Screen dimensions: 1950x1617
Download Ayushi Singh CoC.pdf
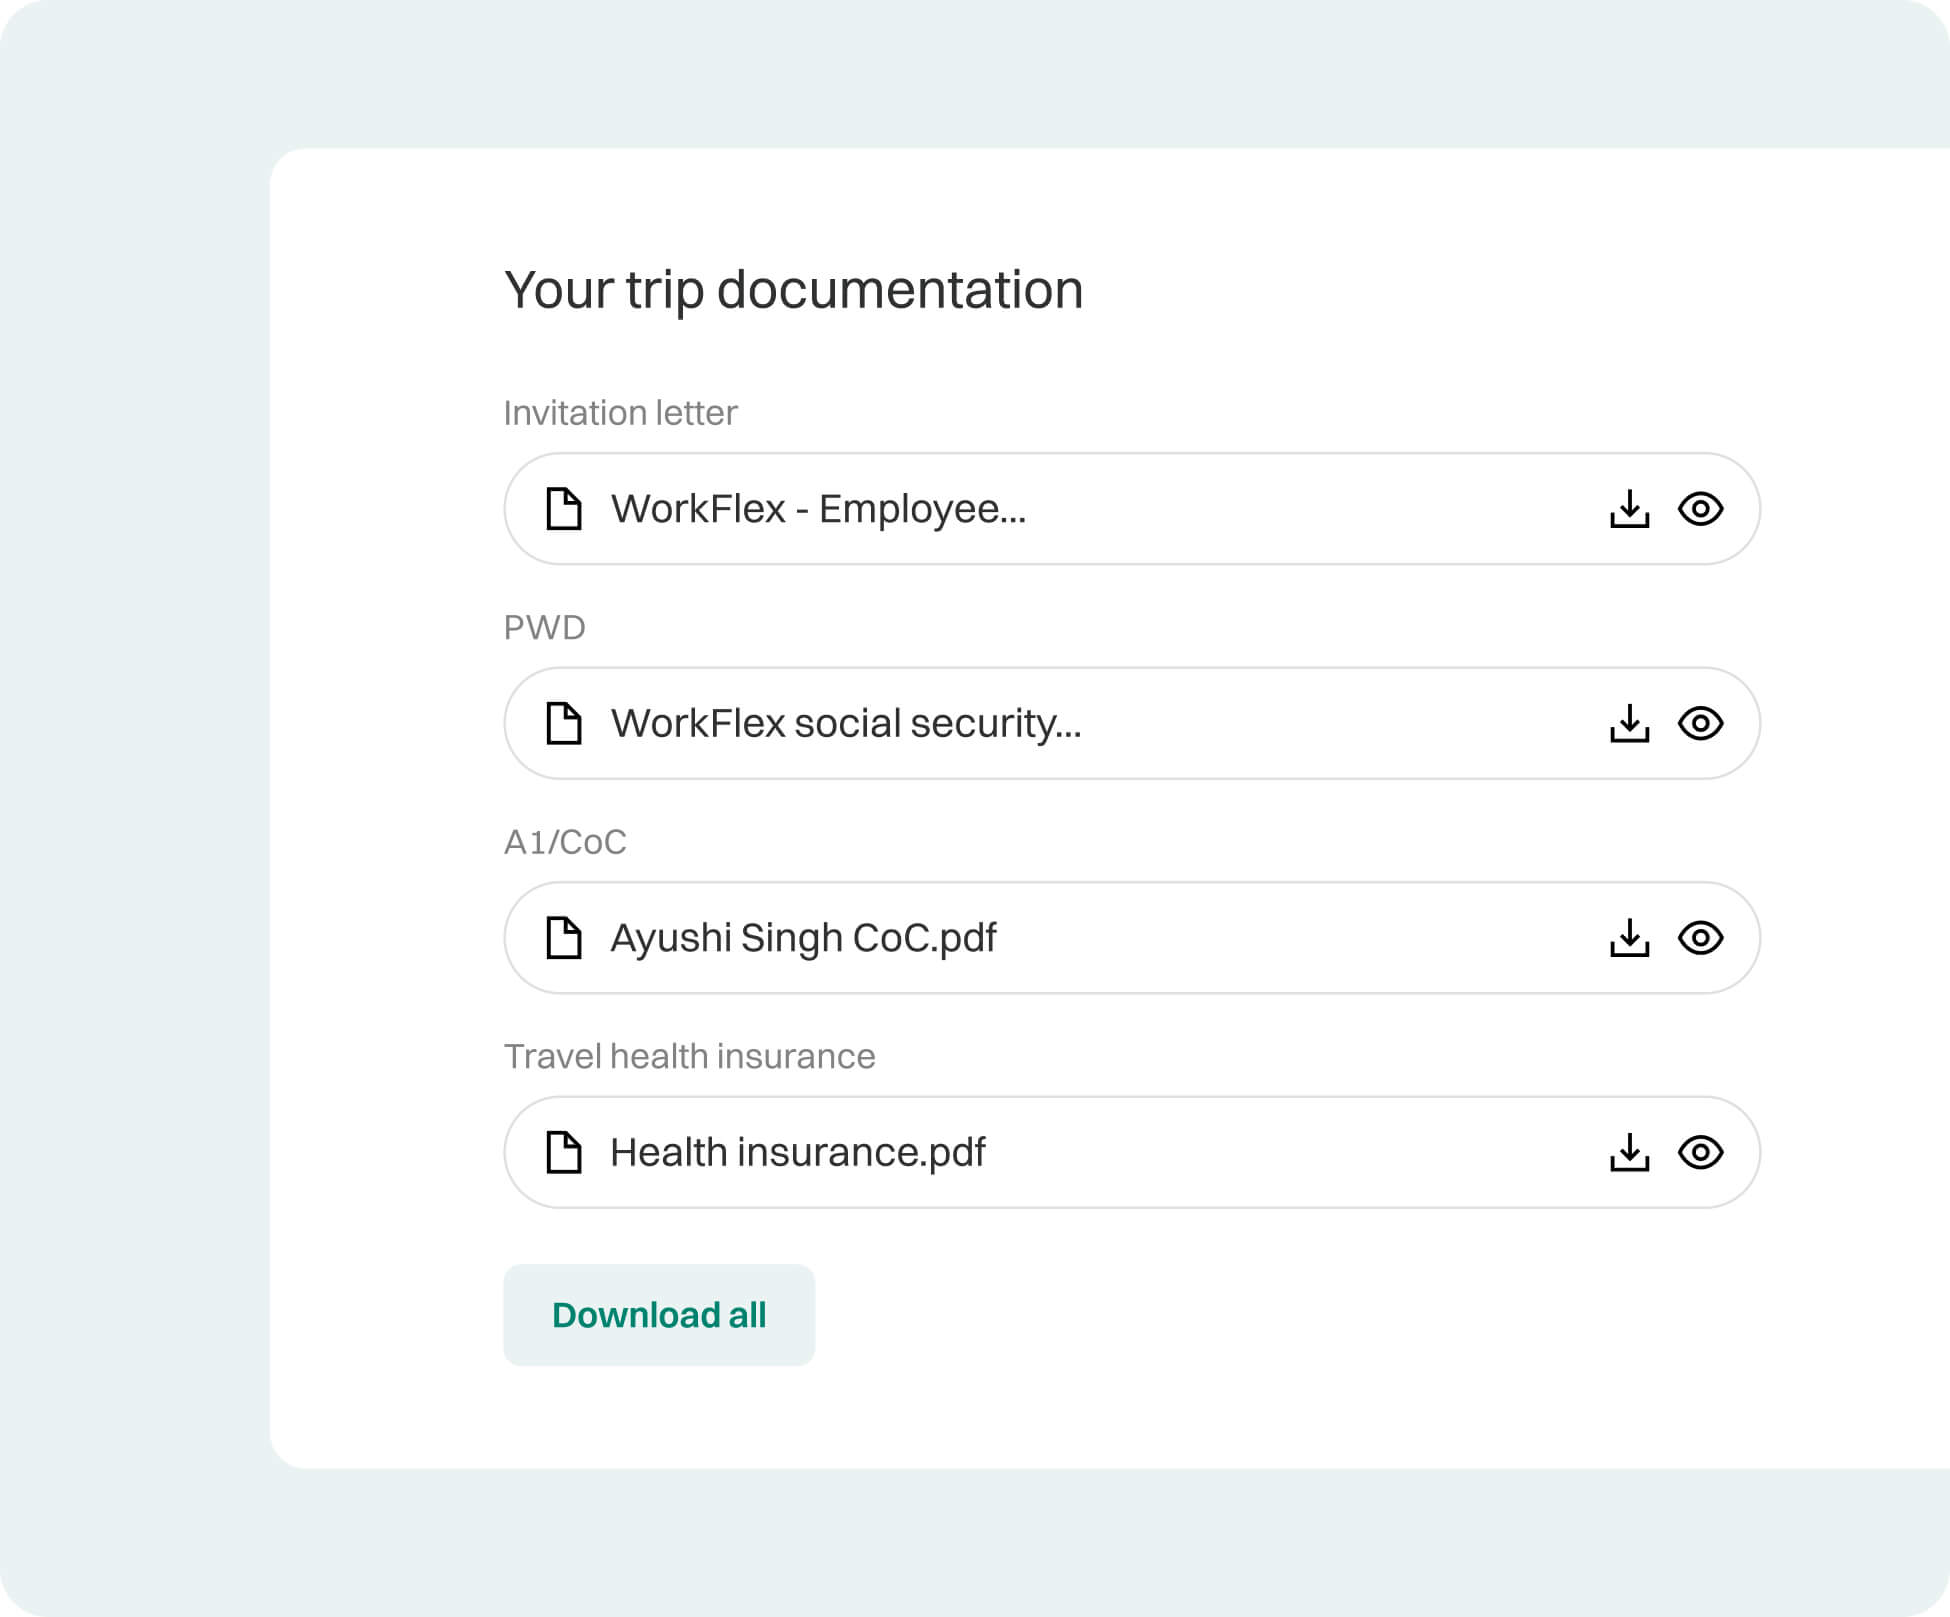pos(1629,938)
